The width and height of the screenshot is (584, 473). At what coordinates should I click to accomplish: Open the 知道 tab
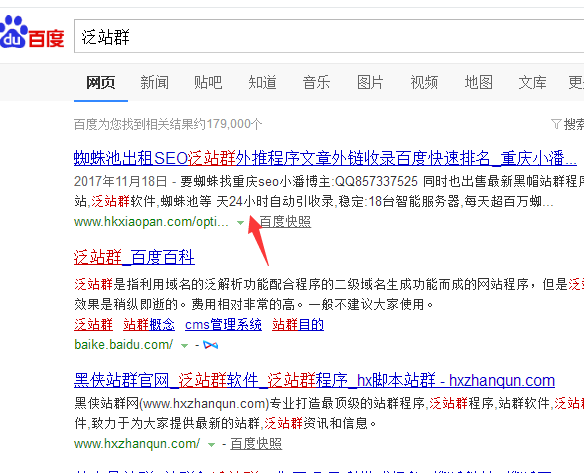click(262, 82)
